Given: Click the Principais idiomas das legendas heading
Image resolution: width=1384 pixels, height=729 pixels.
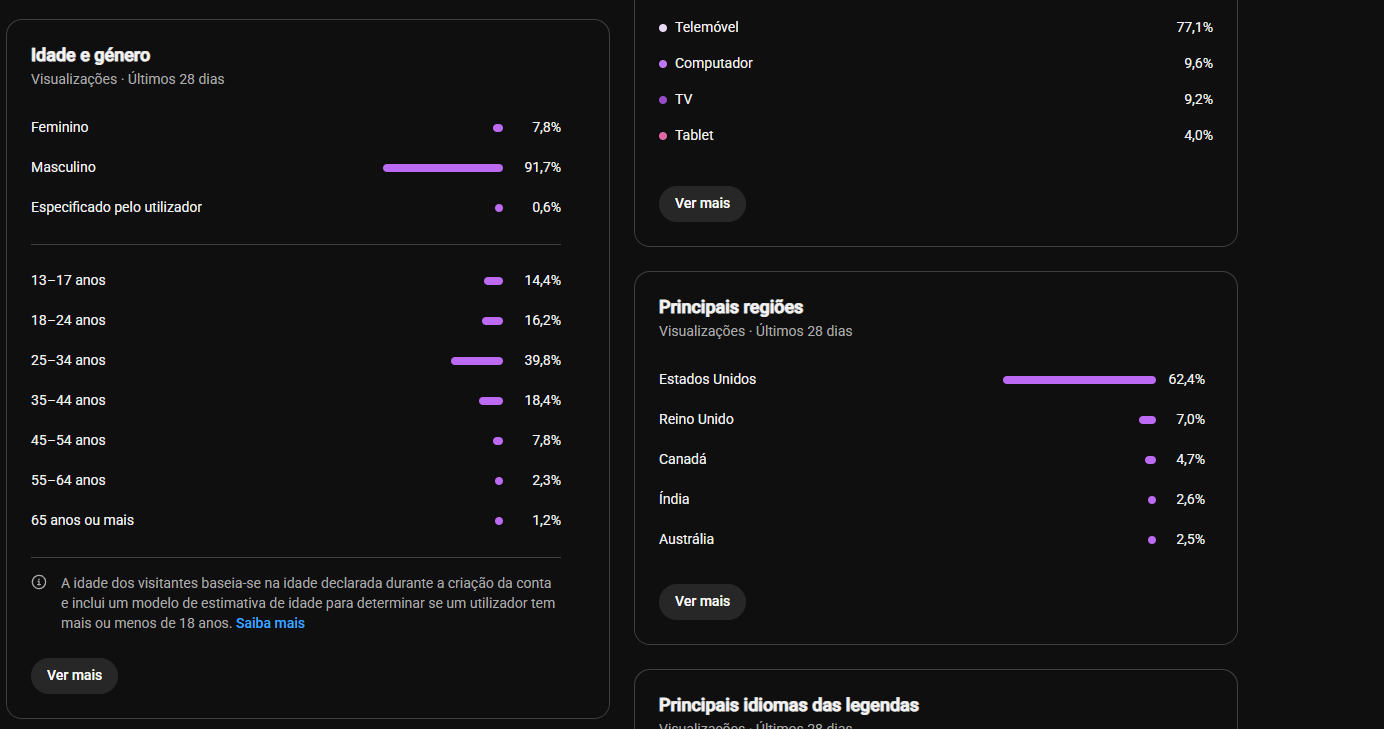Looking at the screenshot, I should (x=789, y=705).
